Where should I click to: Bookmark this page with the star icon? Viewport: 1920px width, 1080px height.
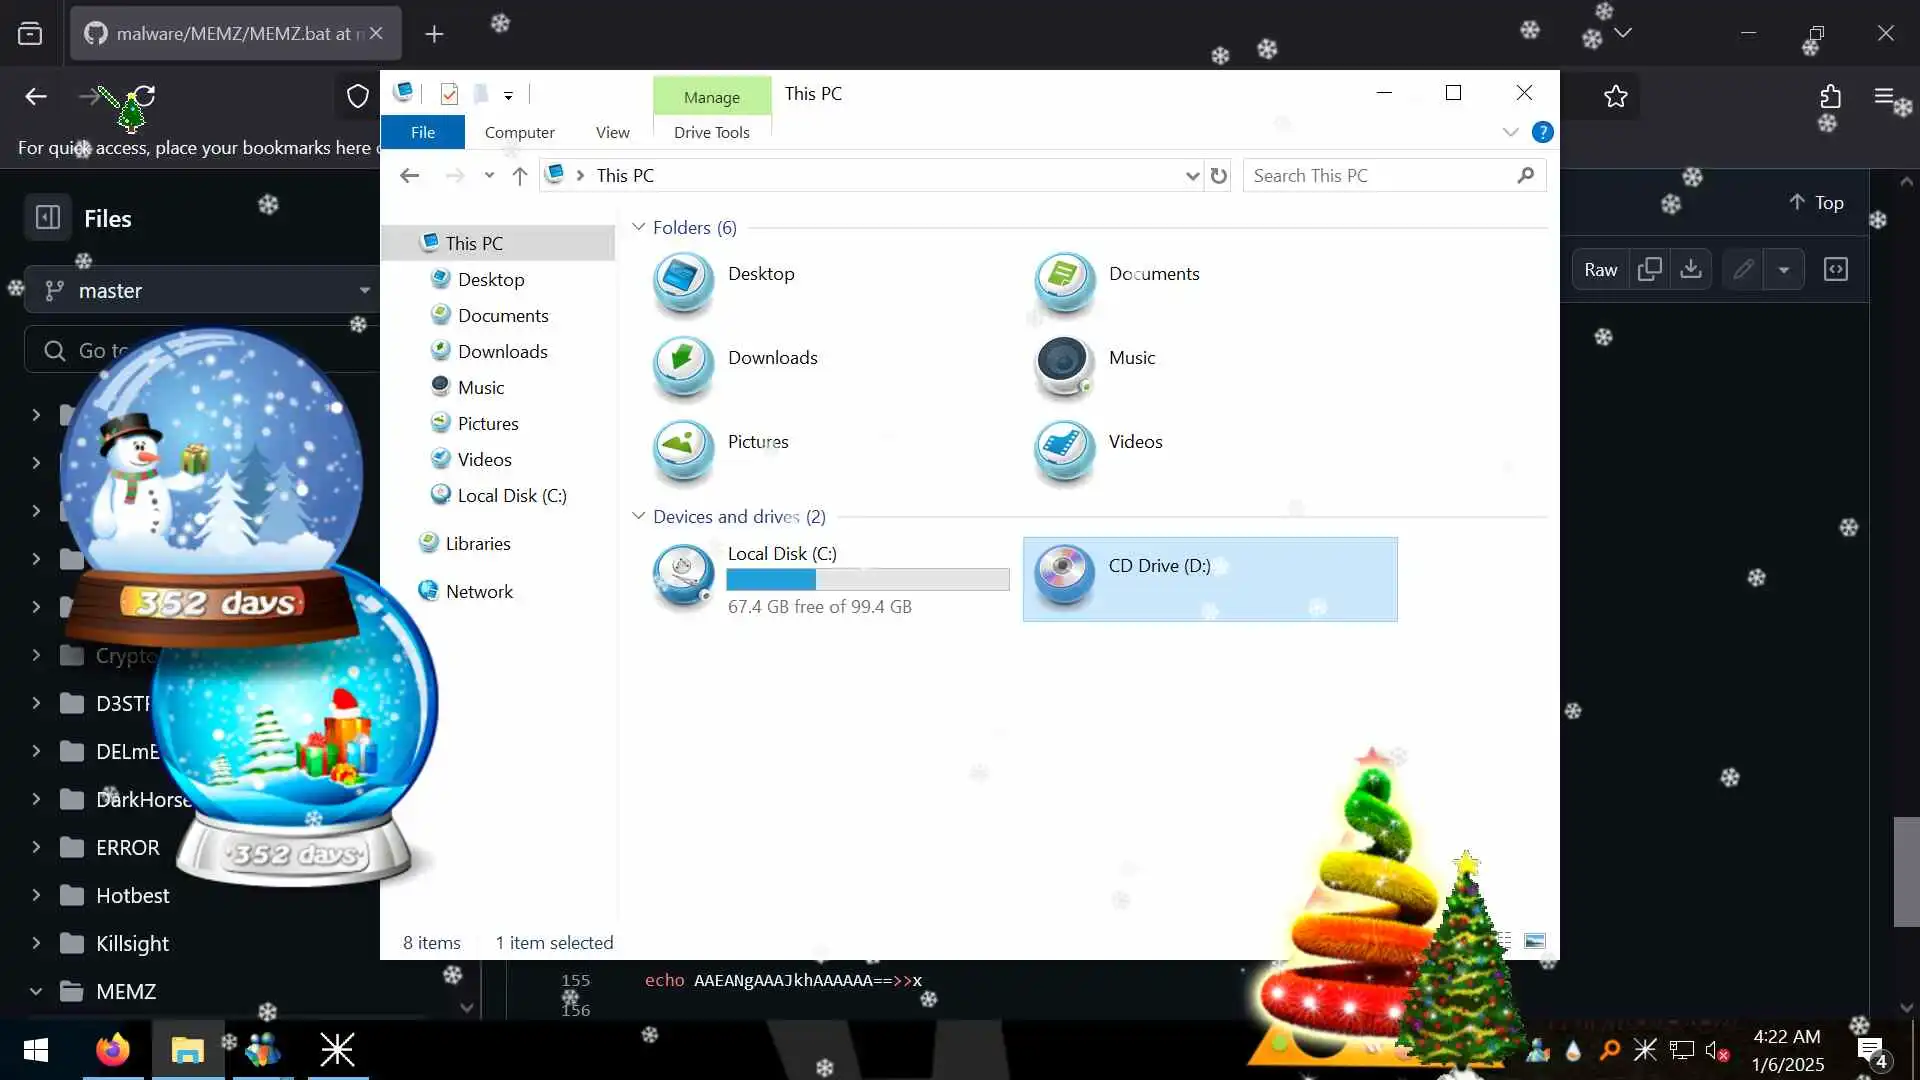pos(1615,97)
